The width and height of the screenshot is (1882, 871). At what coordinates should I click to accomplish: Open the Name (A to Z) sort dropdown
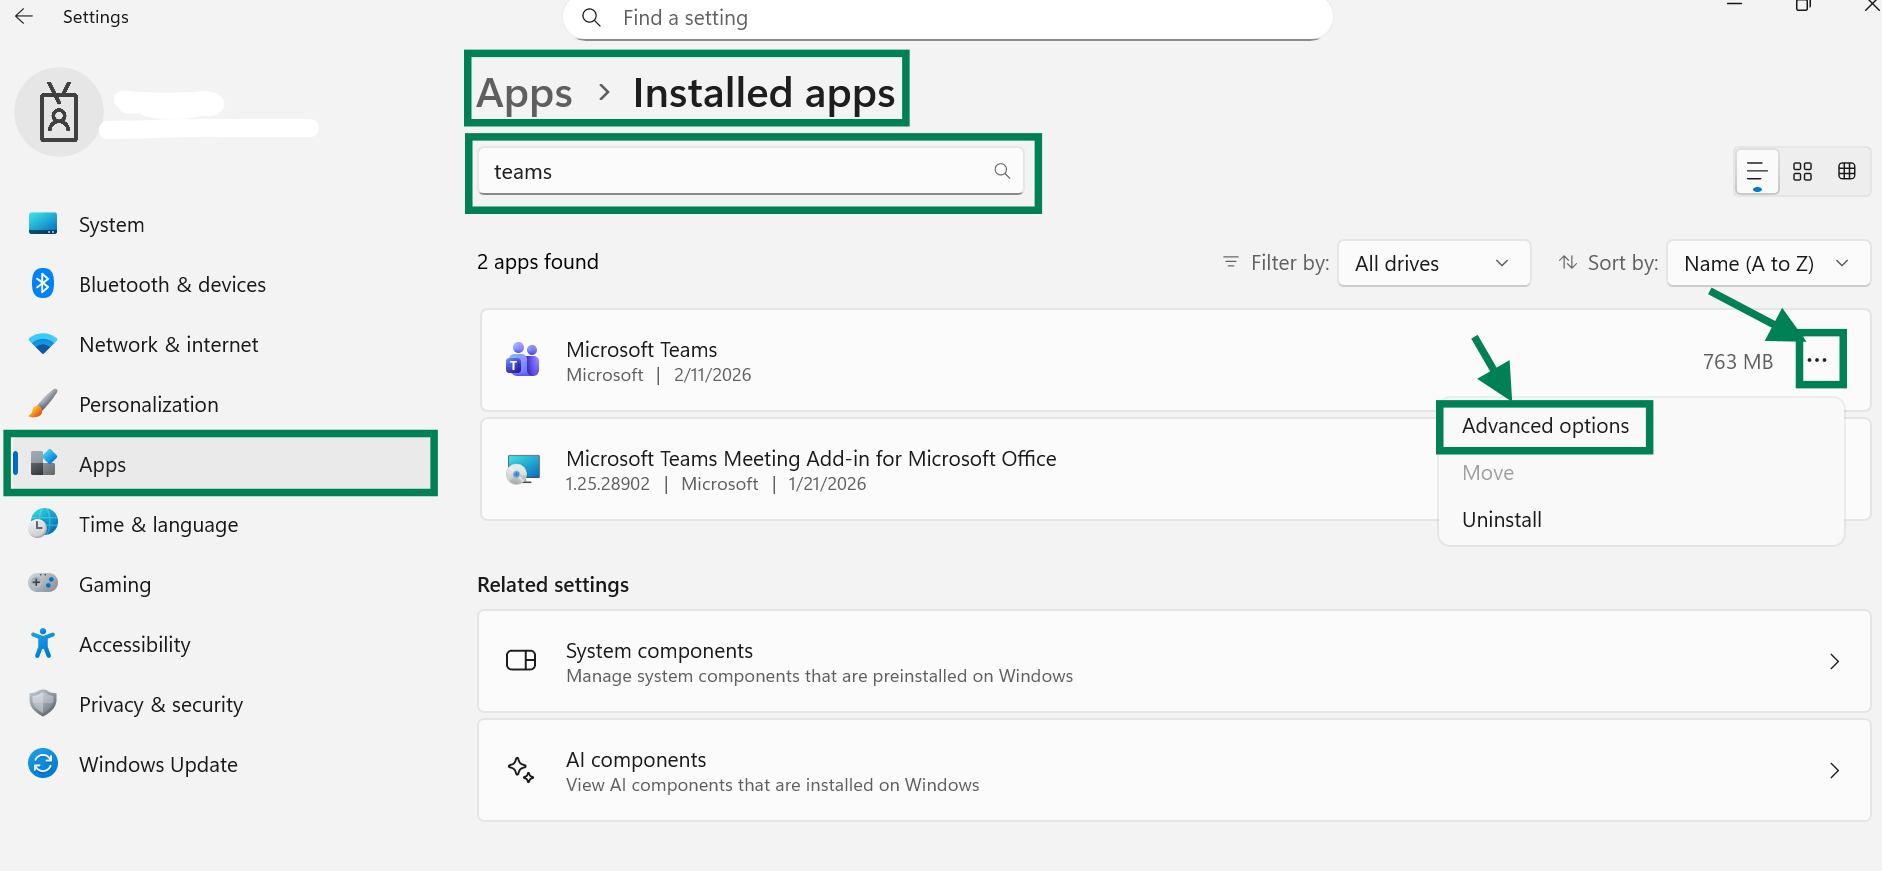click(x=1768, y=263)
